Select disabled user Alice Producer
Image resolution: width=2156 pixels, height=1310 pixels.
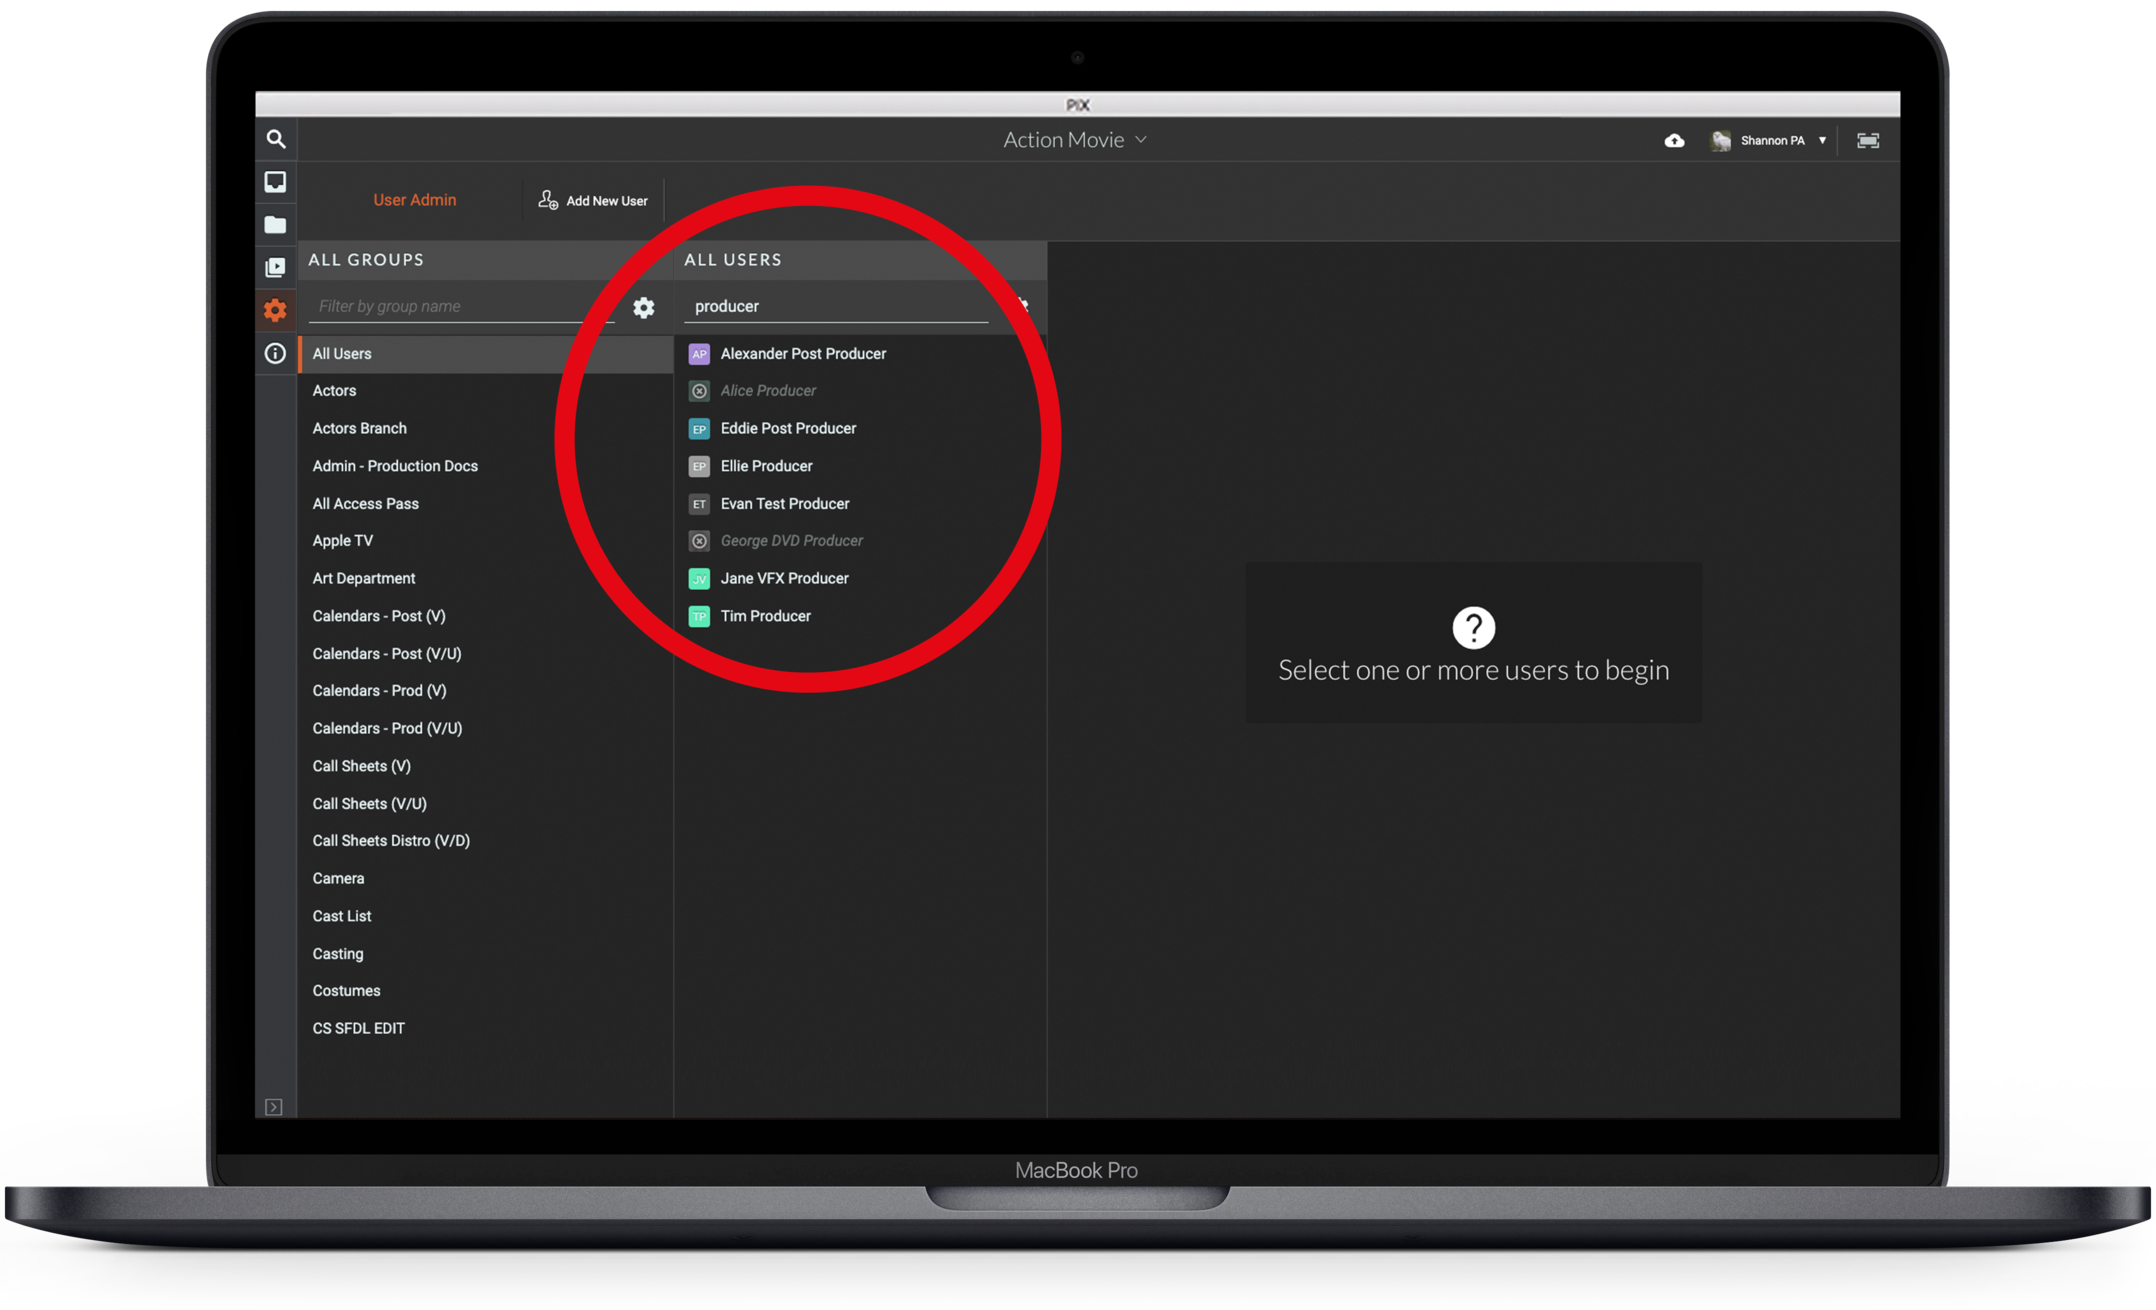tap(768, 391)
